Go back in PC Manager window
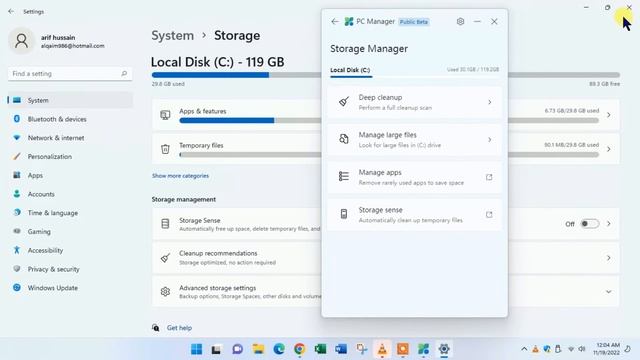 click(335, 22)
